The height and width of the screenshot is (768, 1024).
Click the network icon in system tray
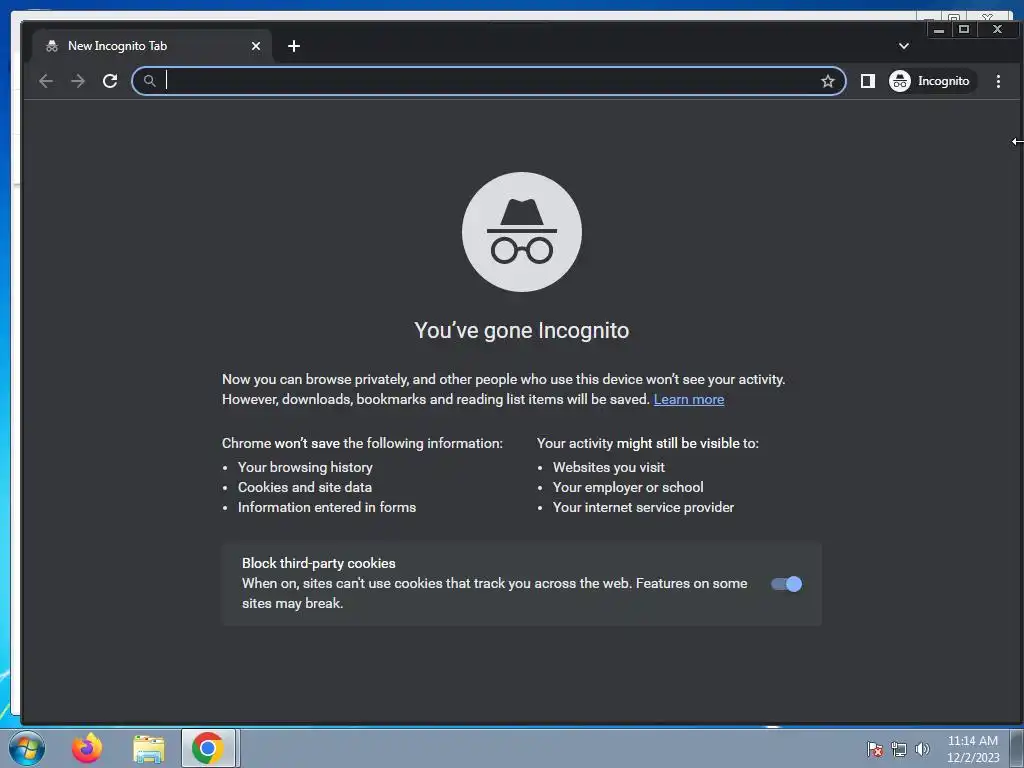pos(899,749)
